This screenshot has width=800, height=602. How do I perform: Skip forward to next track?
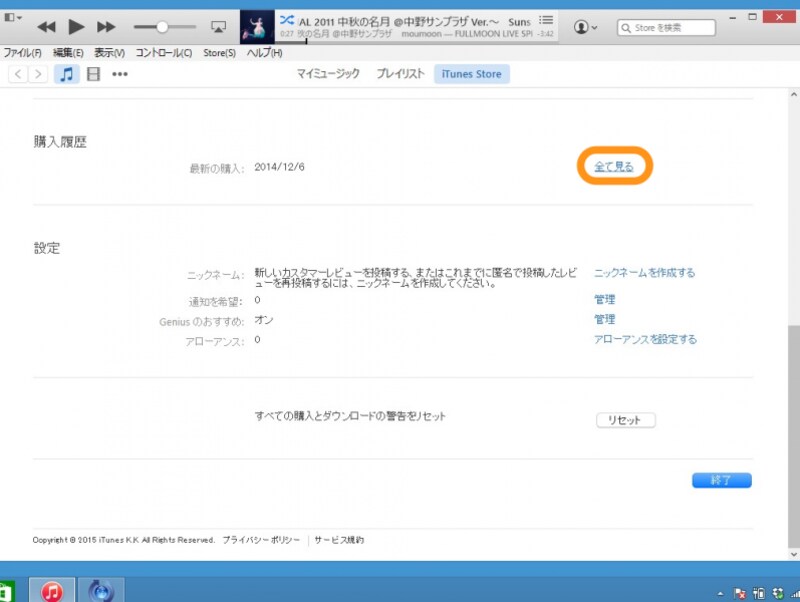pyautogui.click(x=106, y=27)
